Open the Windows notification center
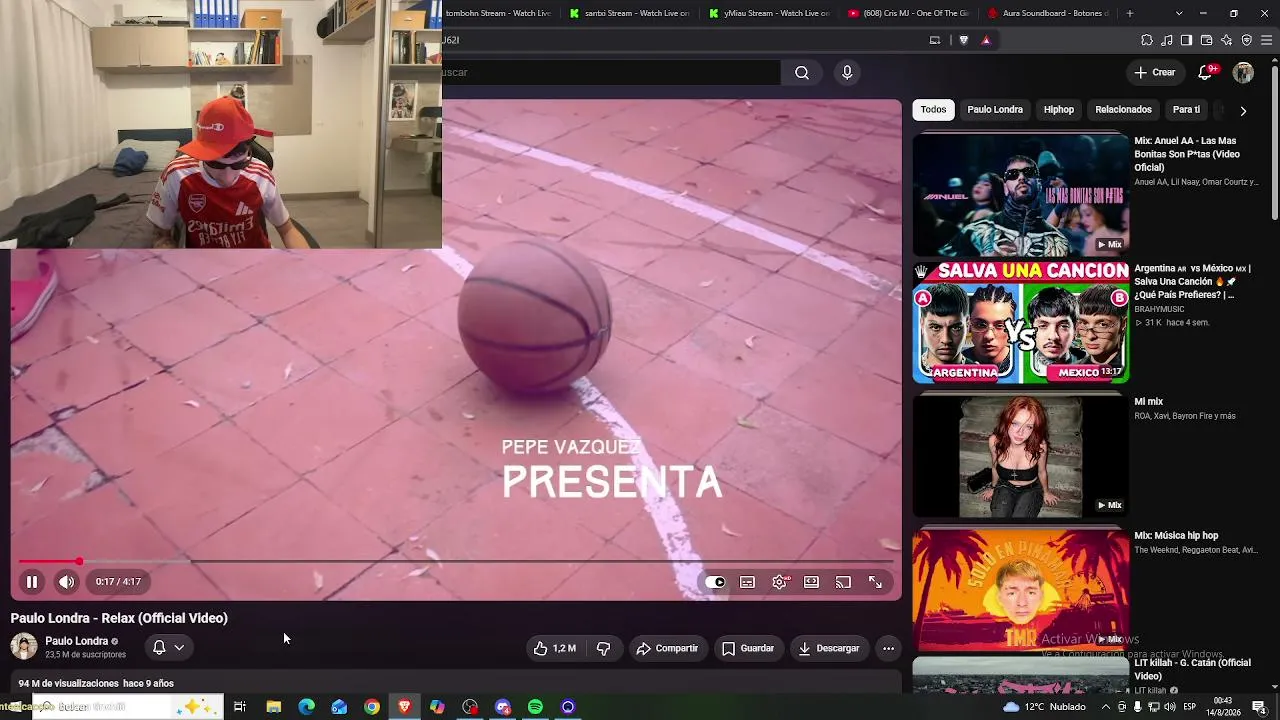The image size is (1280, 720). (x=1259, y=707)
